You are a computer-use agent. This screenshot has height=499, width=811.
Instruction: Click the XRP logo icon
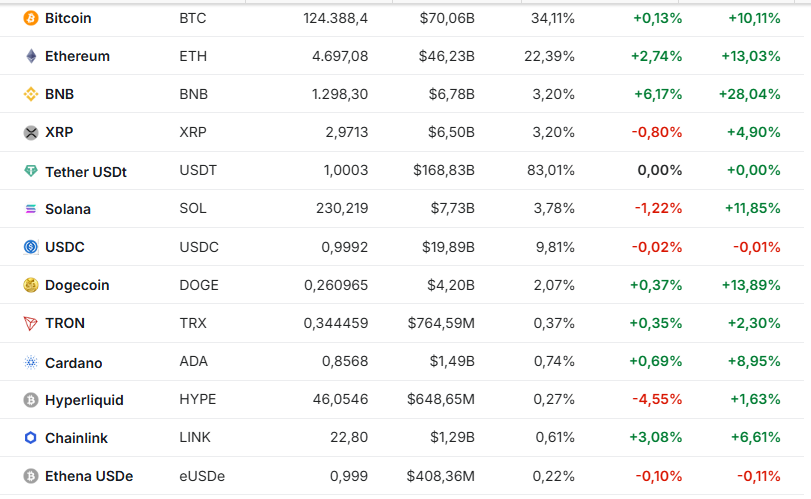tap(30, 132)
